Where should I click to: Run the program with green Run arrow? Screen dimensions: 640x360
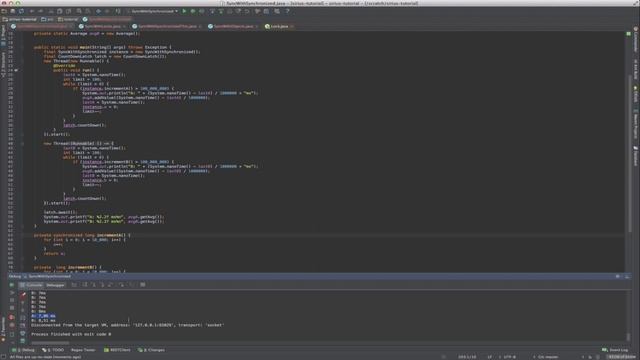click(x=184, y=11)
